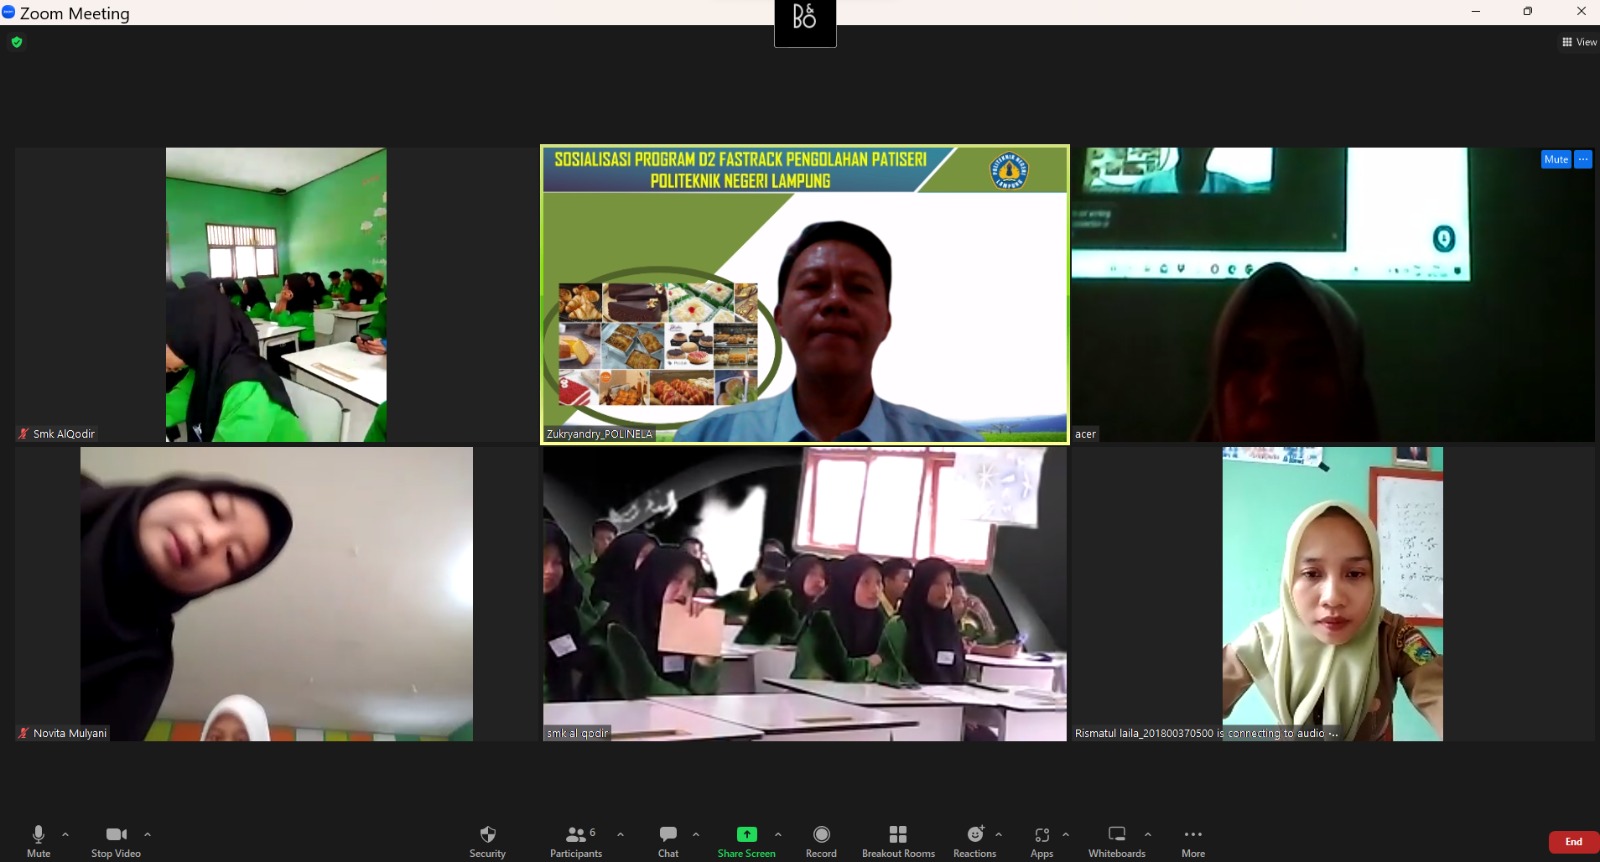Restore down the Zoom Meeting window

pyautogui.click(x=1527, y=11)
